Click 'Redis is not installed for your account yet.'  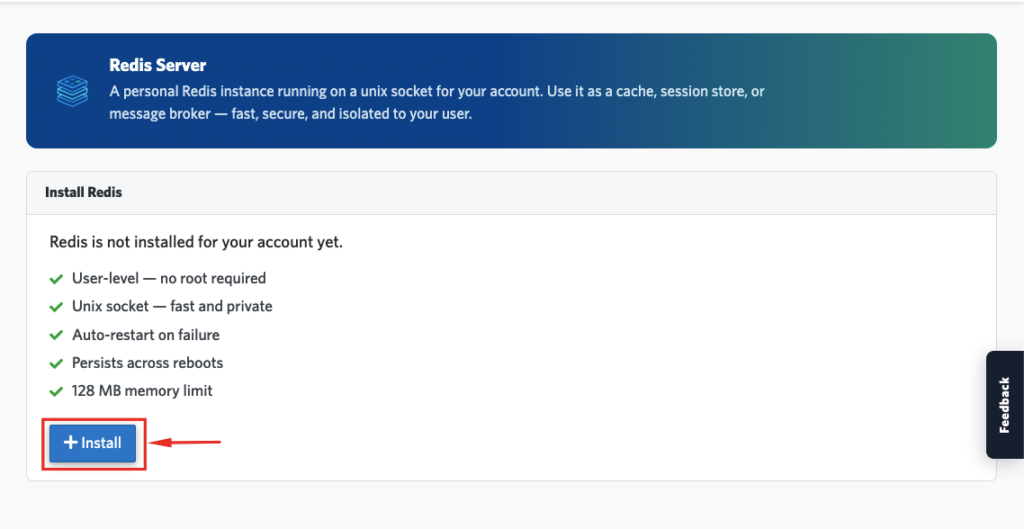(196, 242)
